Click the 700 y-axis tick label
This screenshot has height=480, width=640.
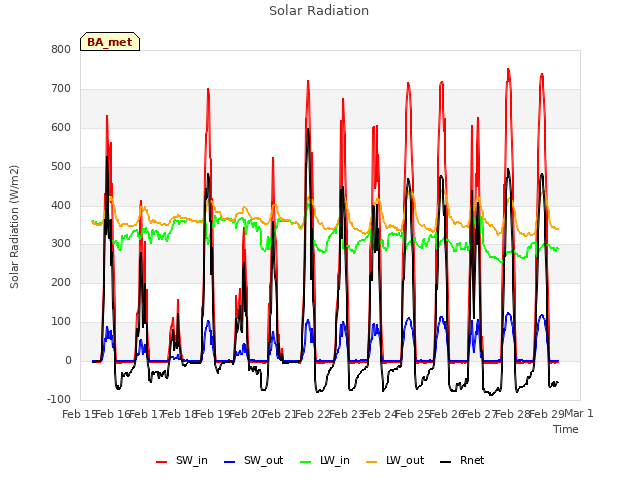click(x=61, y=89)
